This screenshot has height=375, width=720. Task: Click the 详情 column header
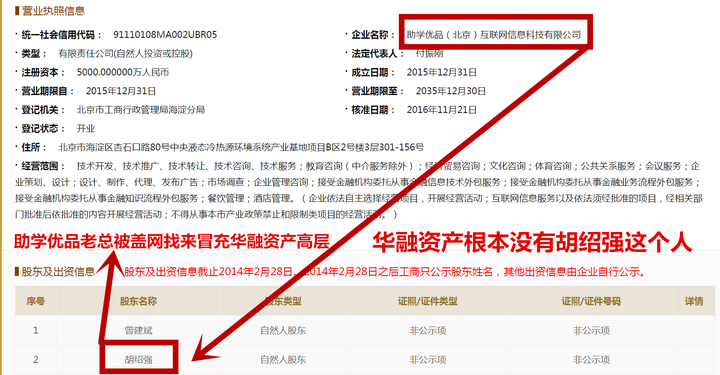click(694, 302)
